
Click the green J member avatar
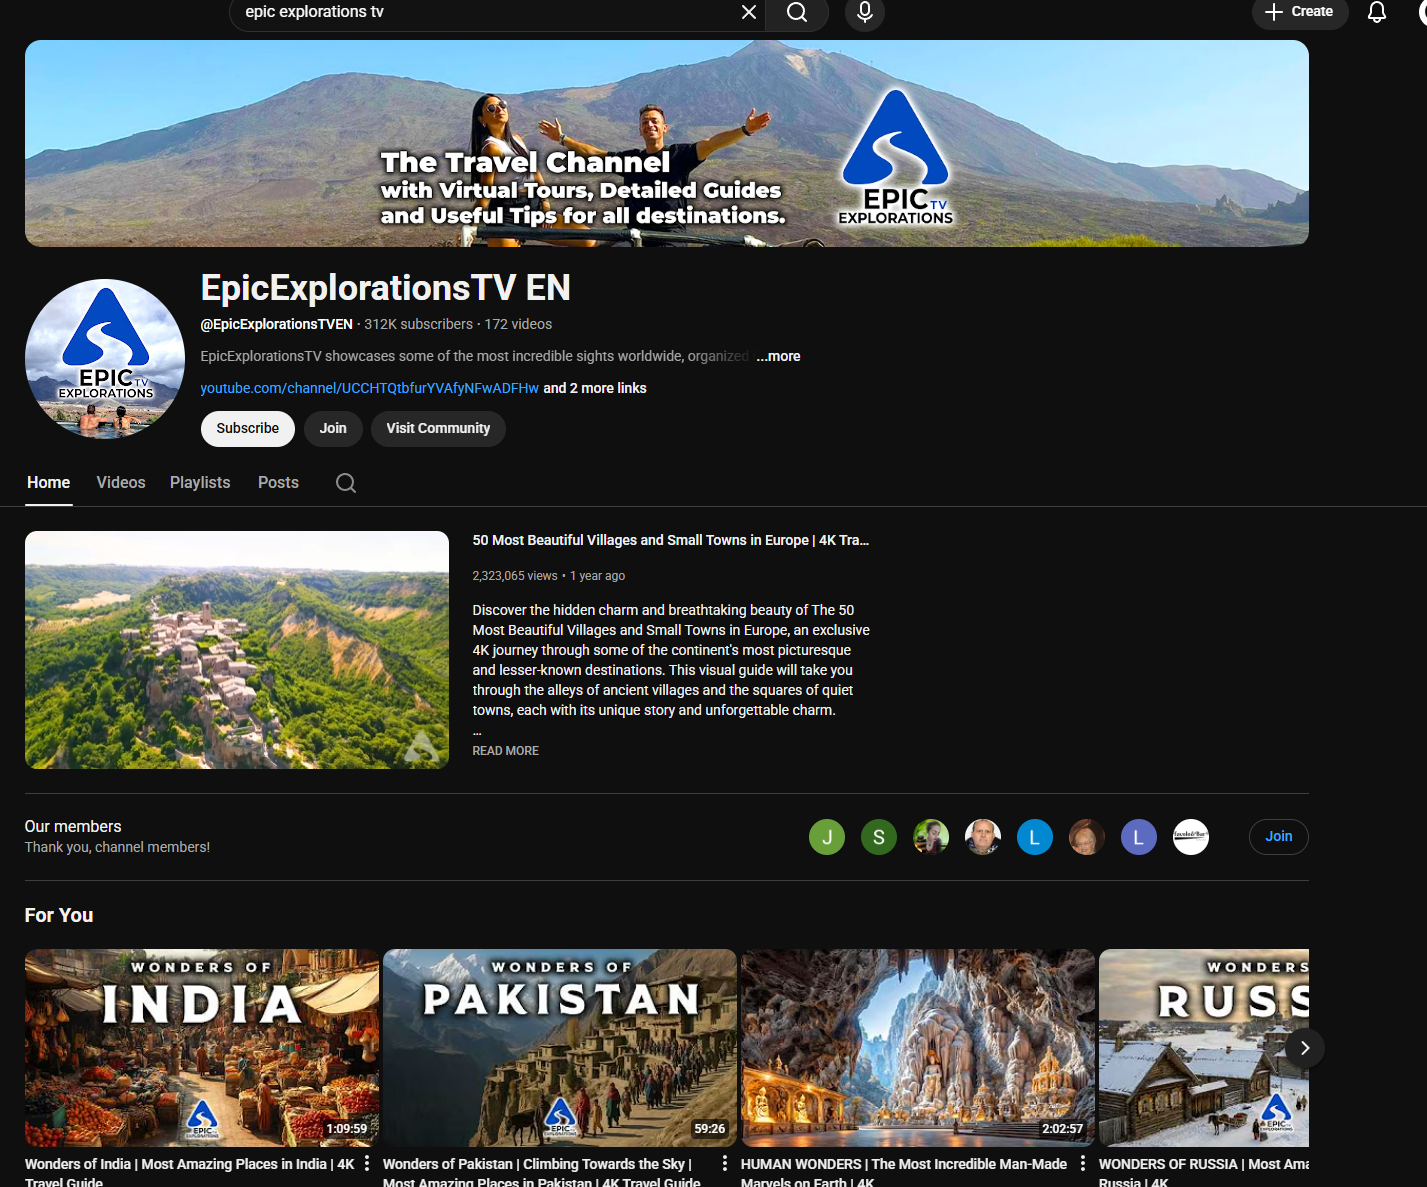tap(827, 837)
